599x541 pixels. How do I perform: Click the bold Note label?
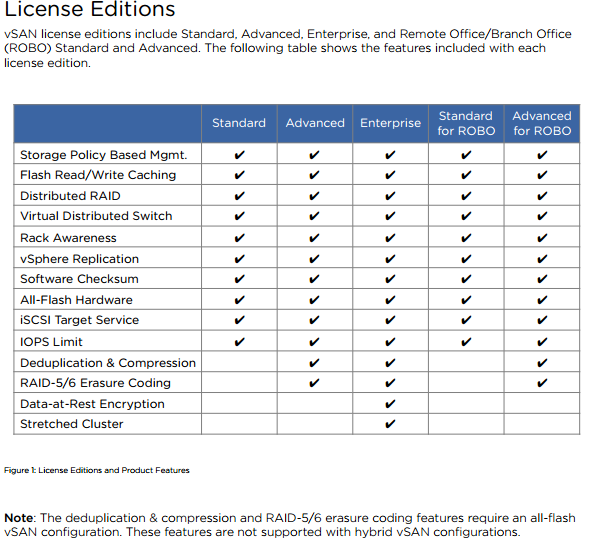(x=19, y=518)
